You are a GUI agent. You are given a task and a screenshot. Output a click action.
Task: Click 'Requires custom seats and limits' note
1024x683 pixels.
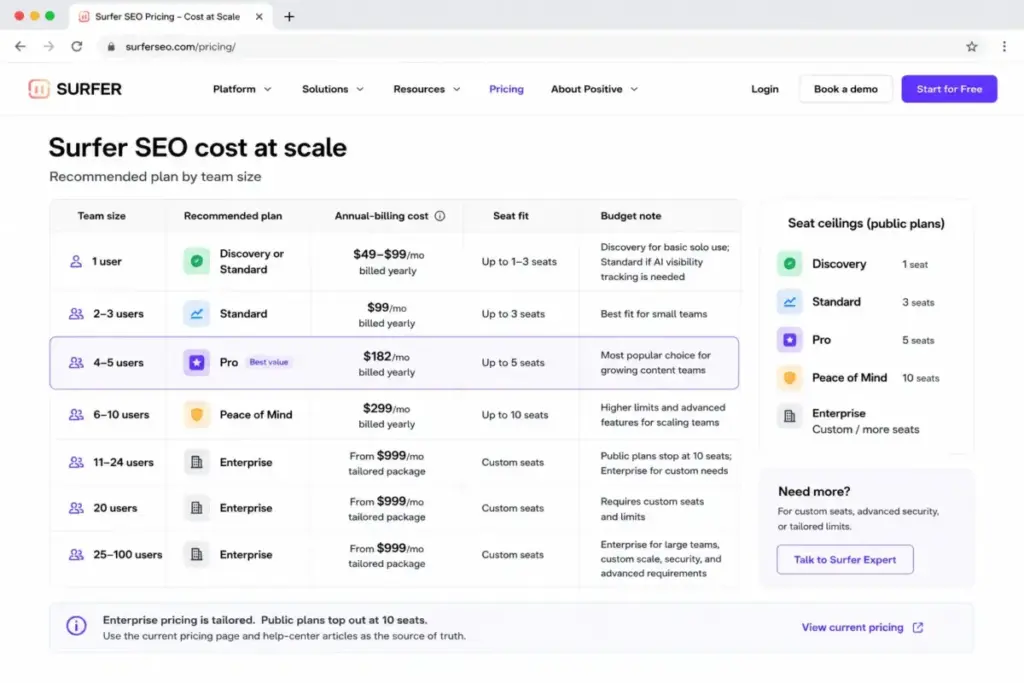[x=652, y=509]
